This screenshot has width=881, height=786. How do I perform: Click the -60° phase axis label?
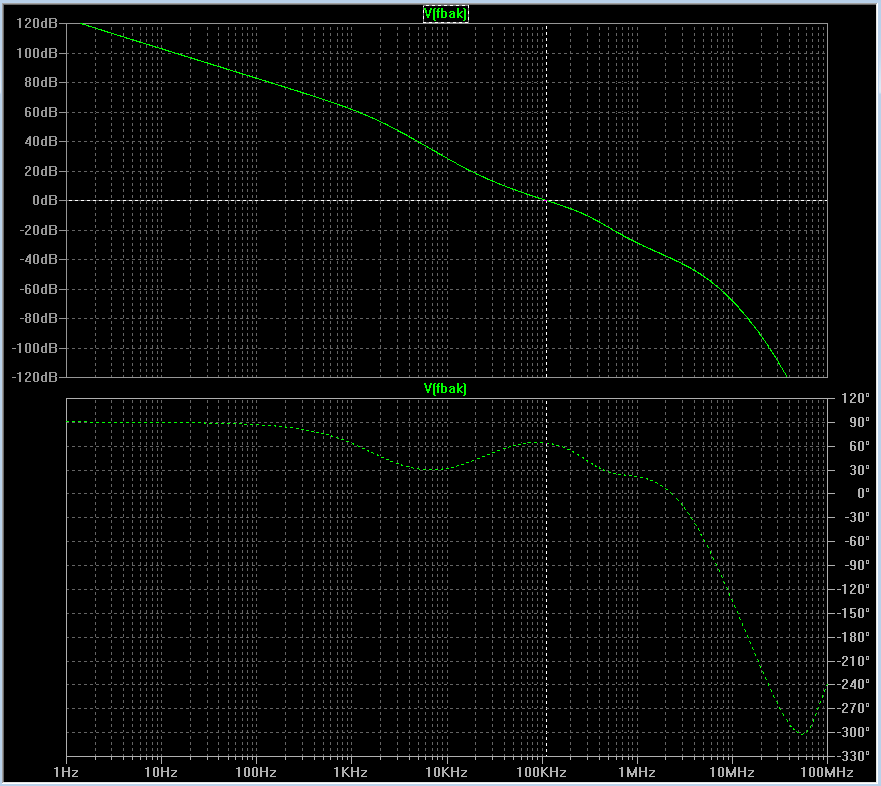click(x=857, y=542)
